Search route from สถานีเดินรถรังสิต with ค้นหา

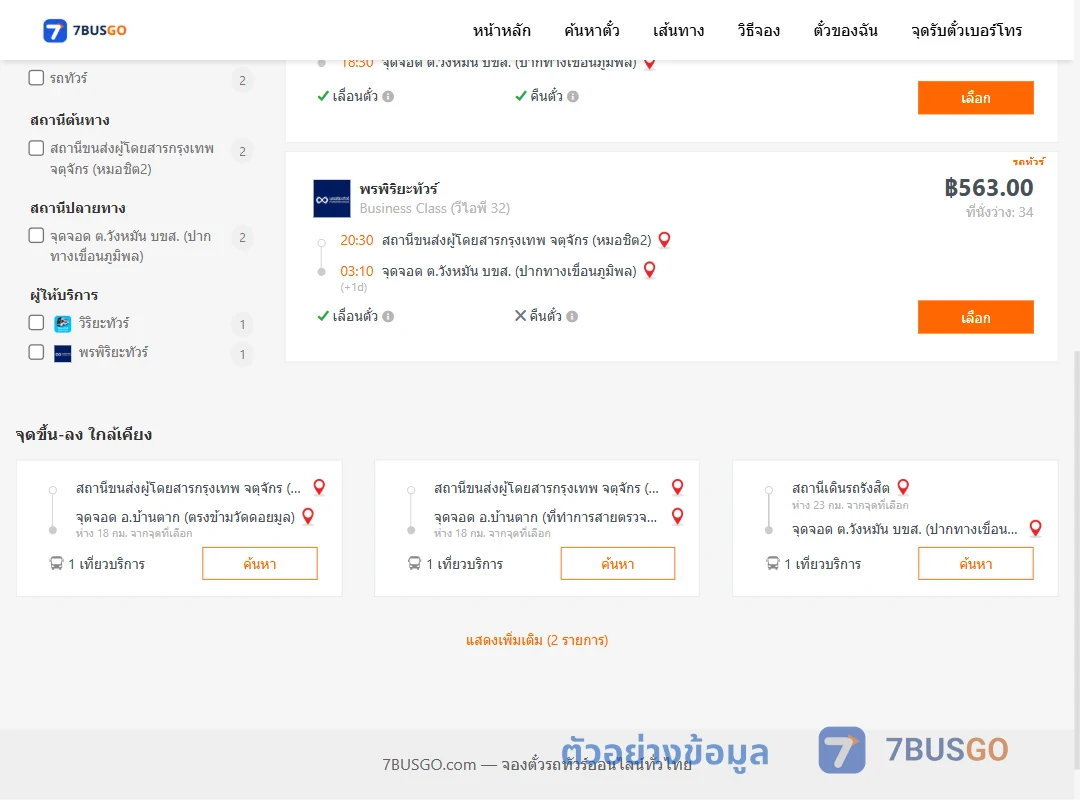click(975, 564)
